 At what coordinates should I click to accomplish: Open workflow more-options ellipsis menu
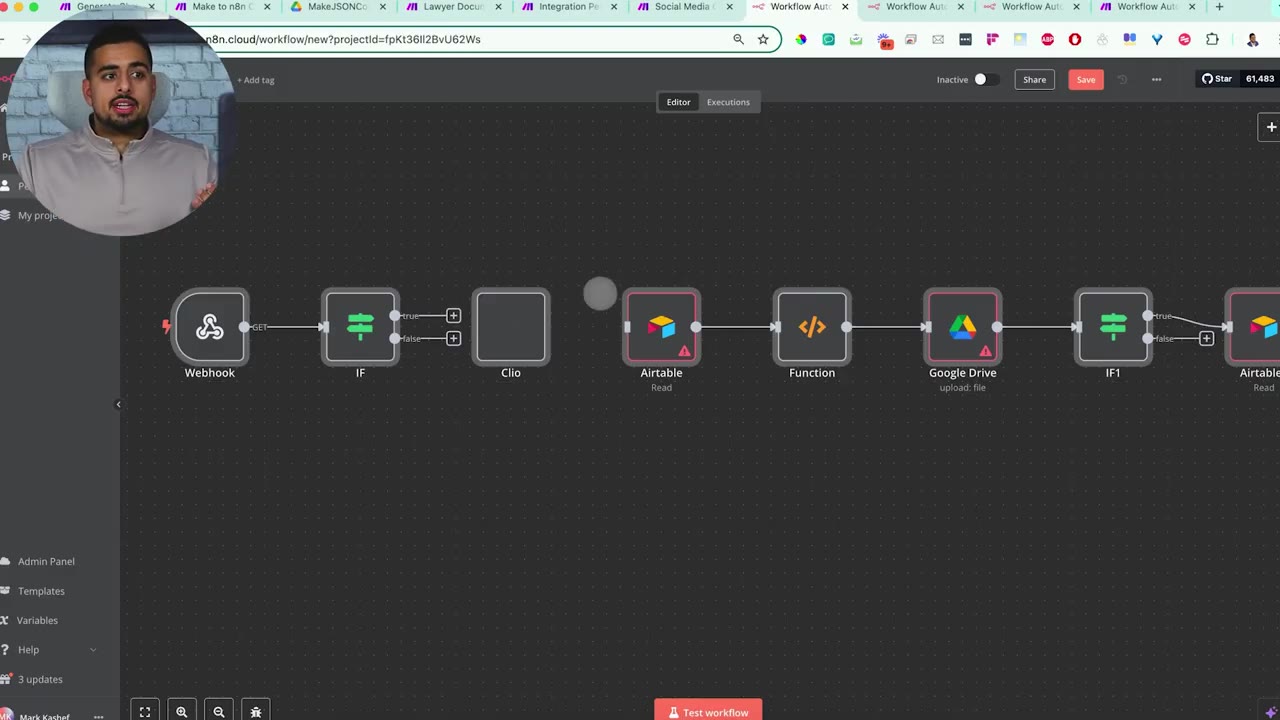pyautogui.click(x=1156, y=79)
